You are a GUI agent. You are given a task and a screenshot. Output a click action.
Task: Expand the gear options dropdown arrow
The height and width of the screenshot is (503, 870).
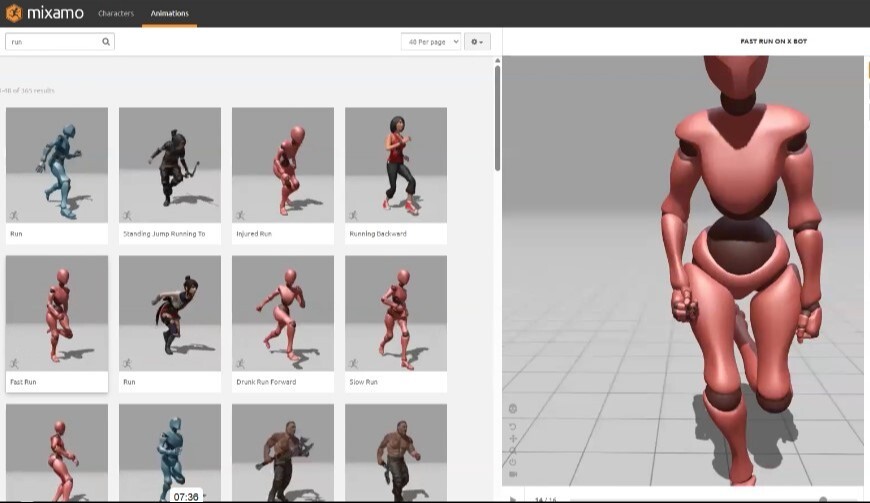pos(482,42)
